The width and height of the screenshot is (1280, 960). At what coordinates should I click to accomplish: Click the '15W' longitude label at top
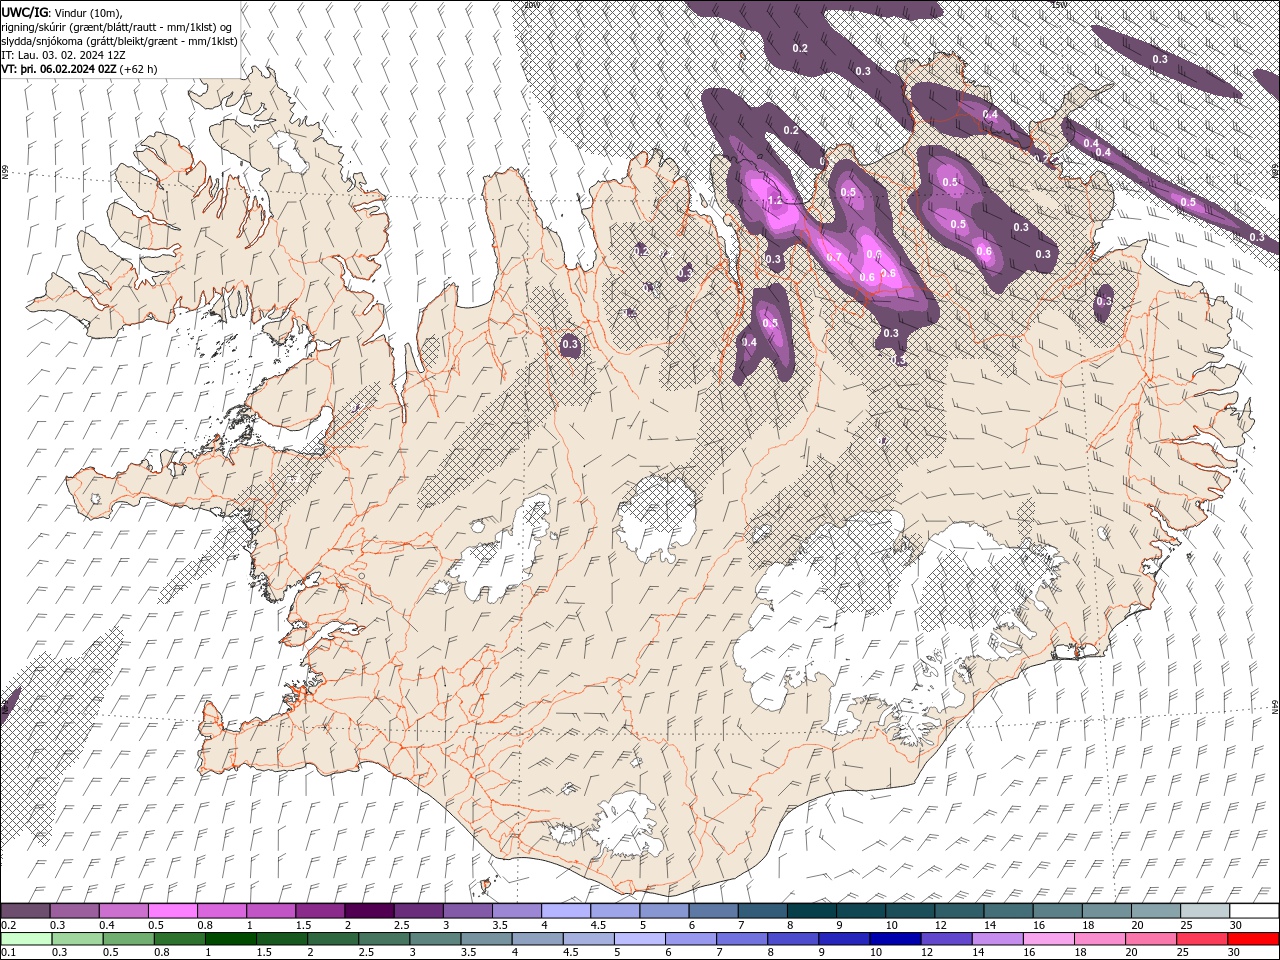pos(1059,5)
